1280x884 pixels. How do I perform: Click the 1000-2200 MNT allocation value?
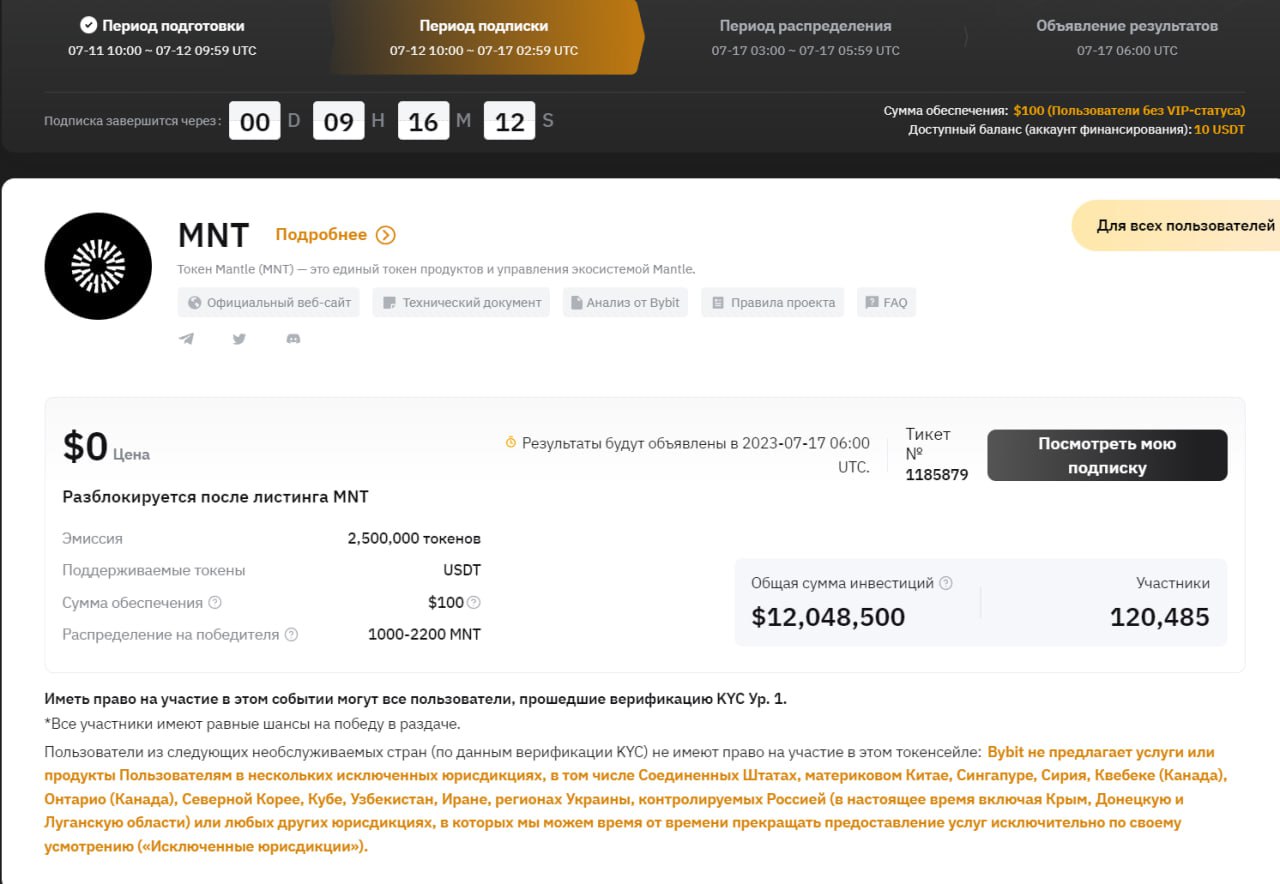point(424,634)
